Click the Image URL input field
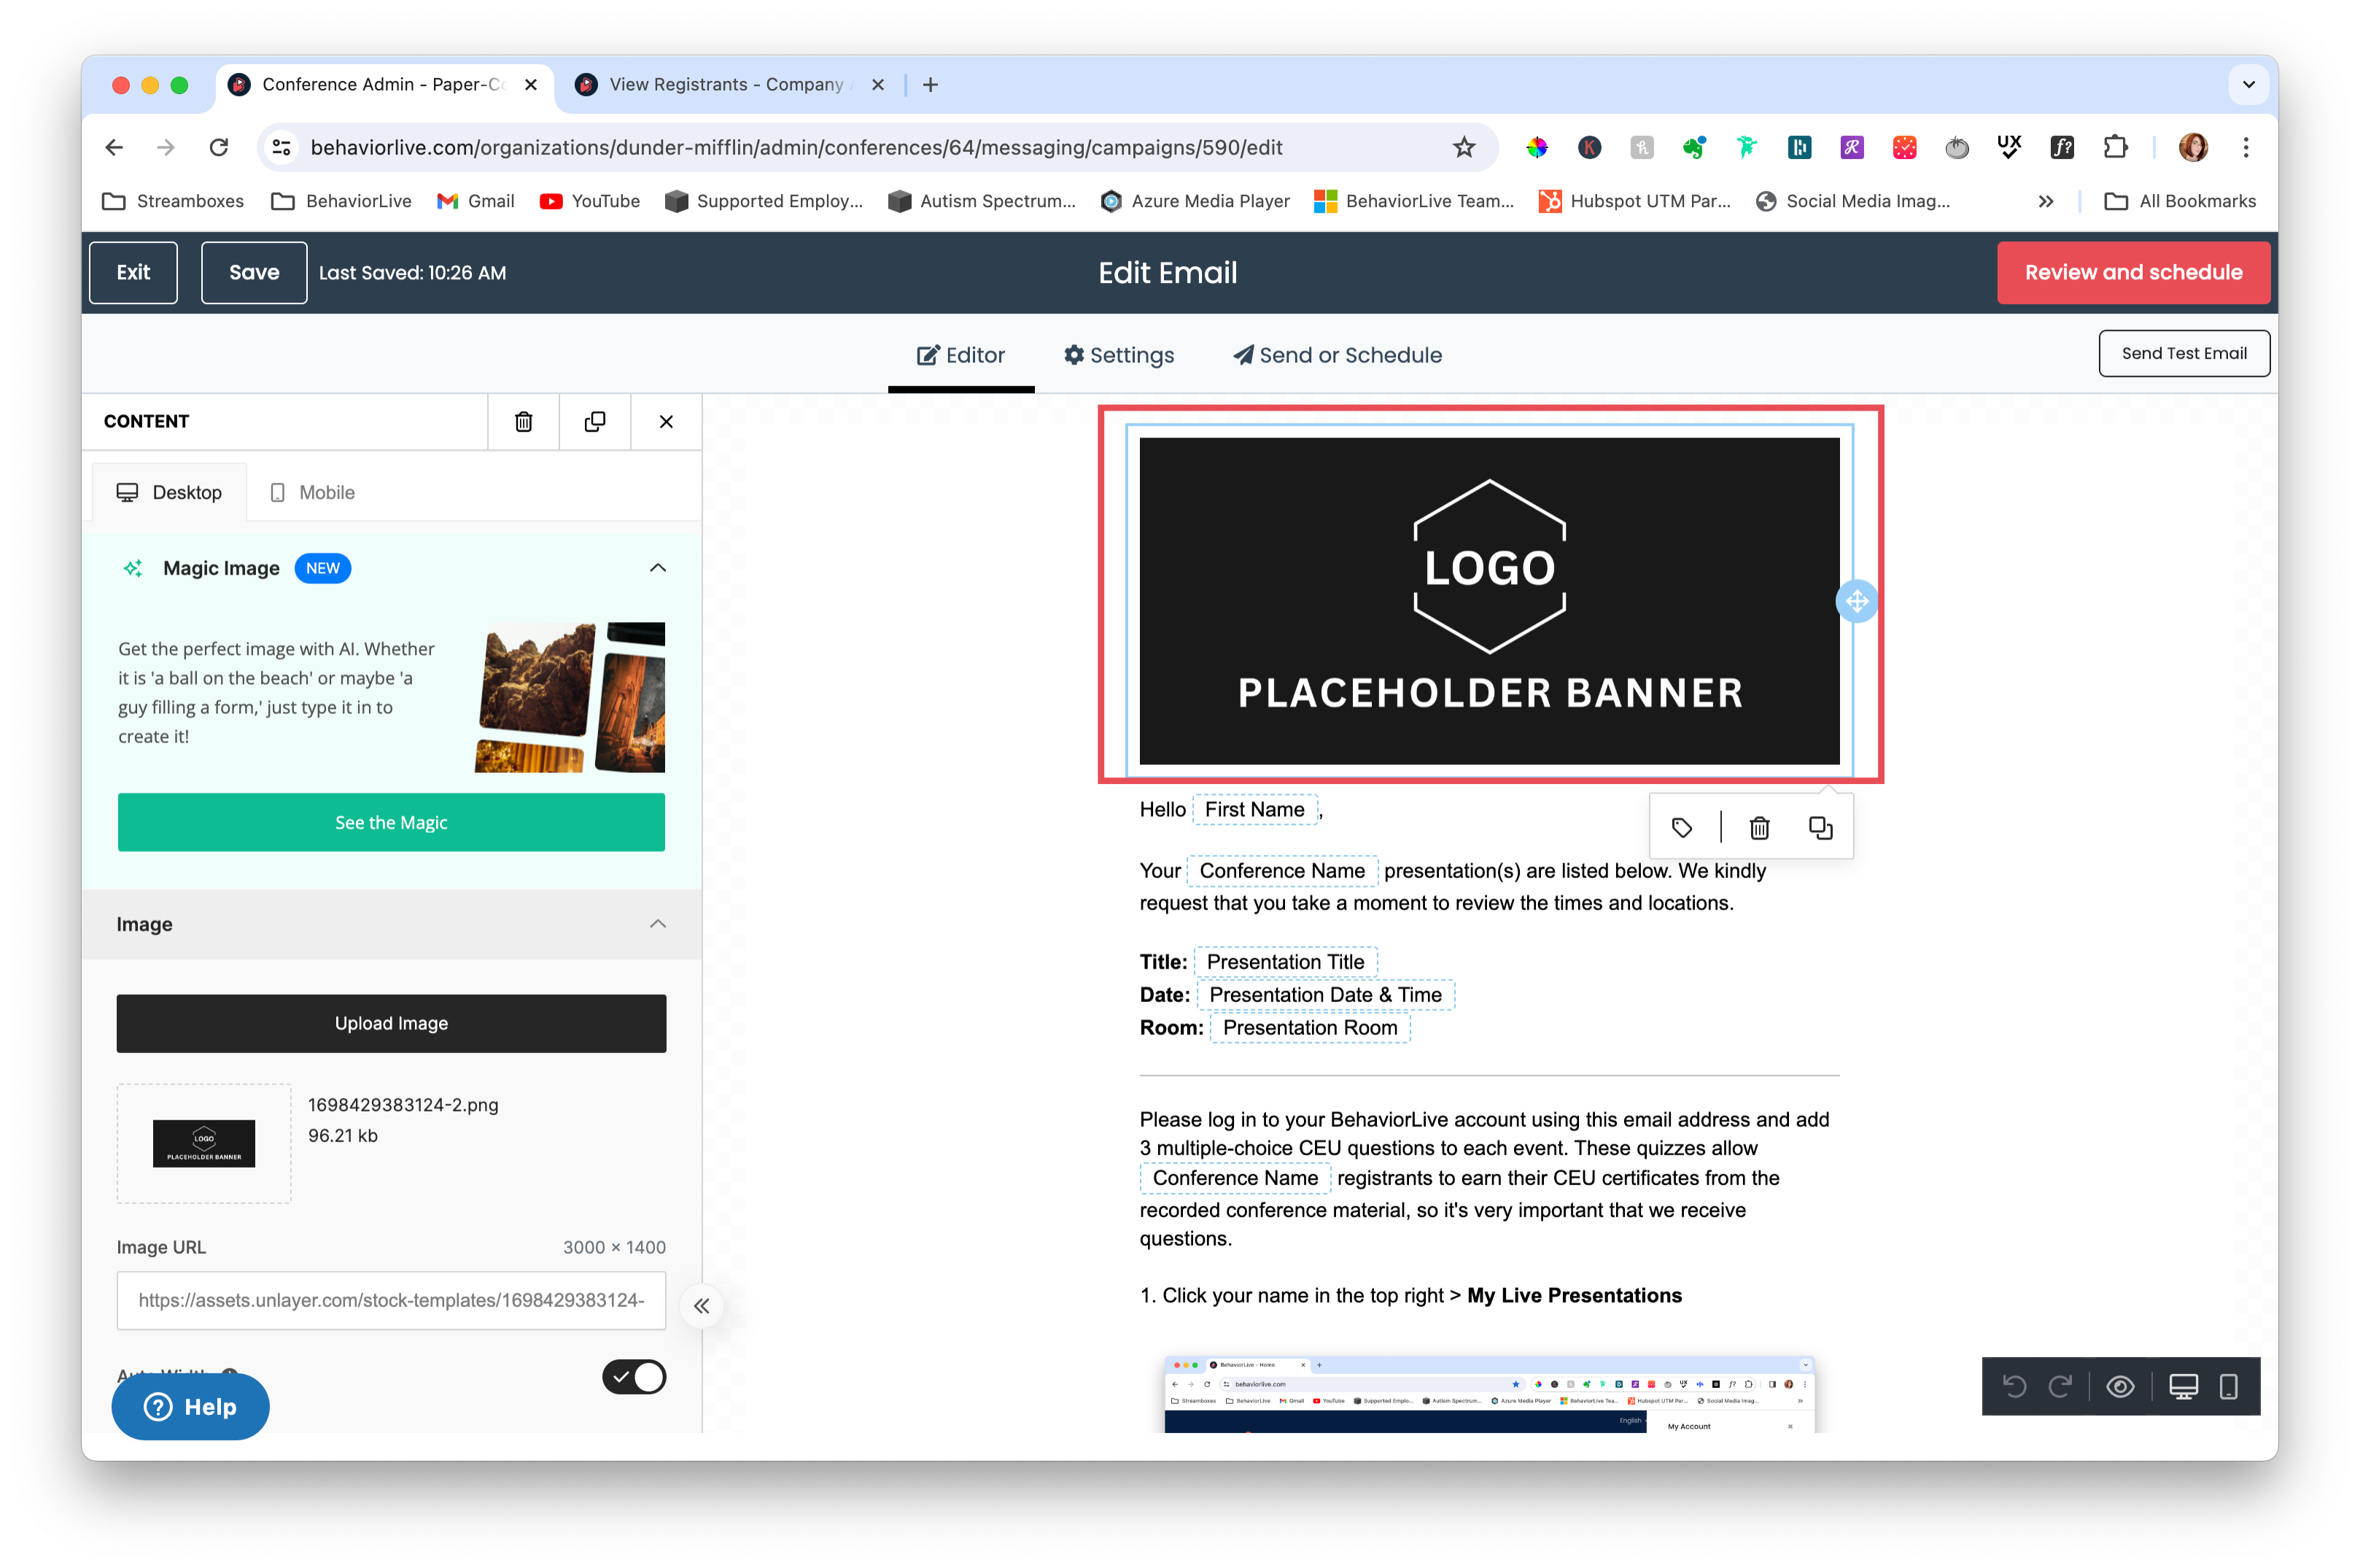Screen dimensions: 2360x1568 coord(391,1300)
